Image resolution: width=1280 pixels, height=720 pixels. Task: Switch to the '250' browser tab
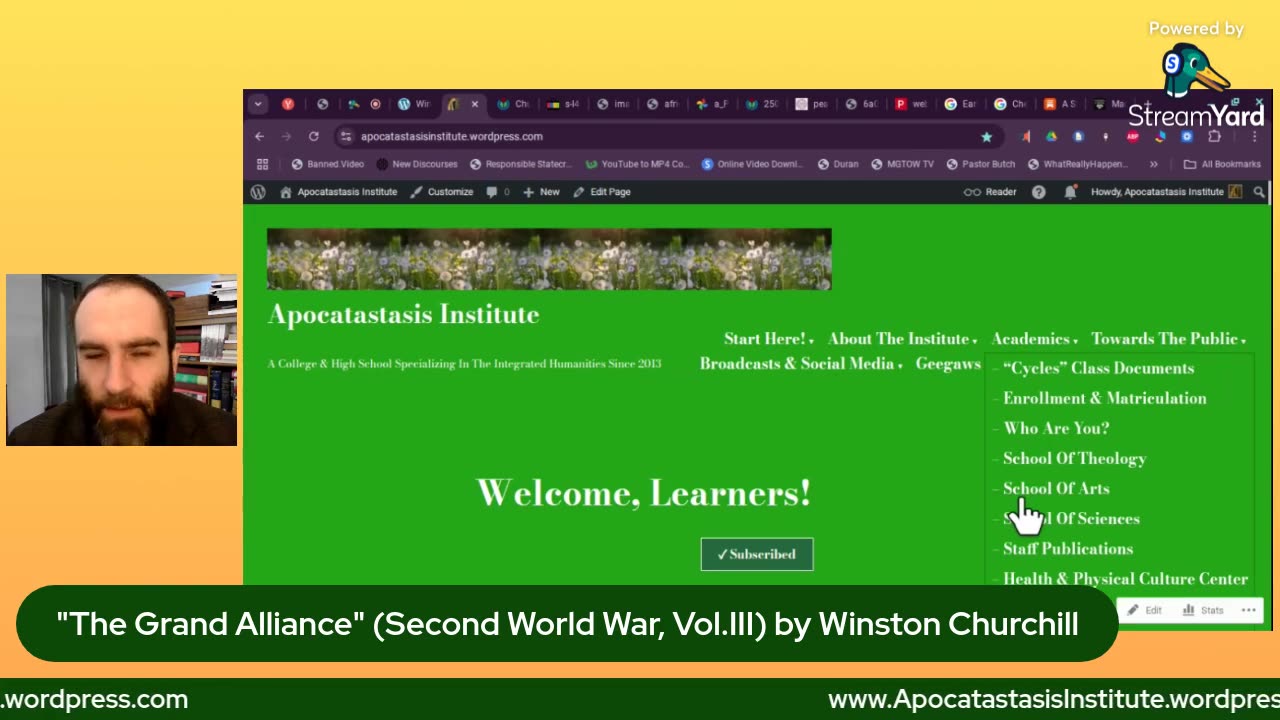762,104
